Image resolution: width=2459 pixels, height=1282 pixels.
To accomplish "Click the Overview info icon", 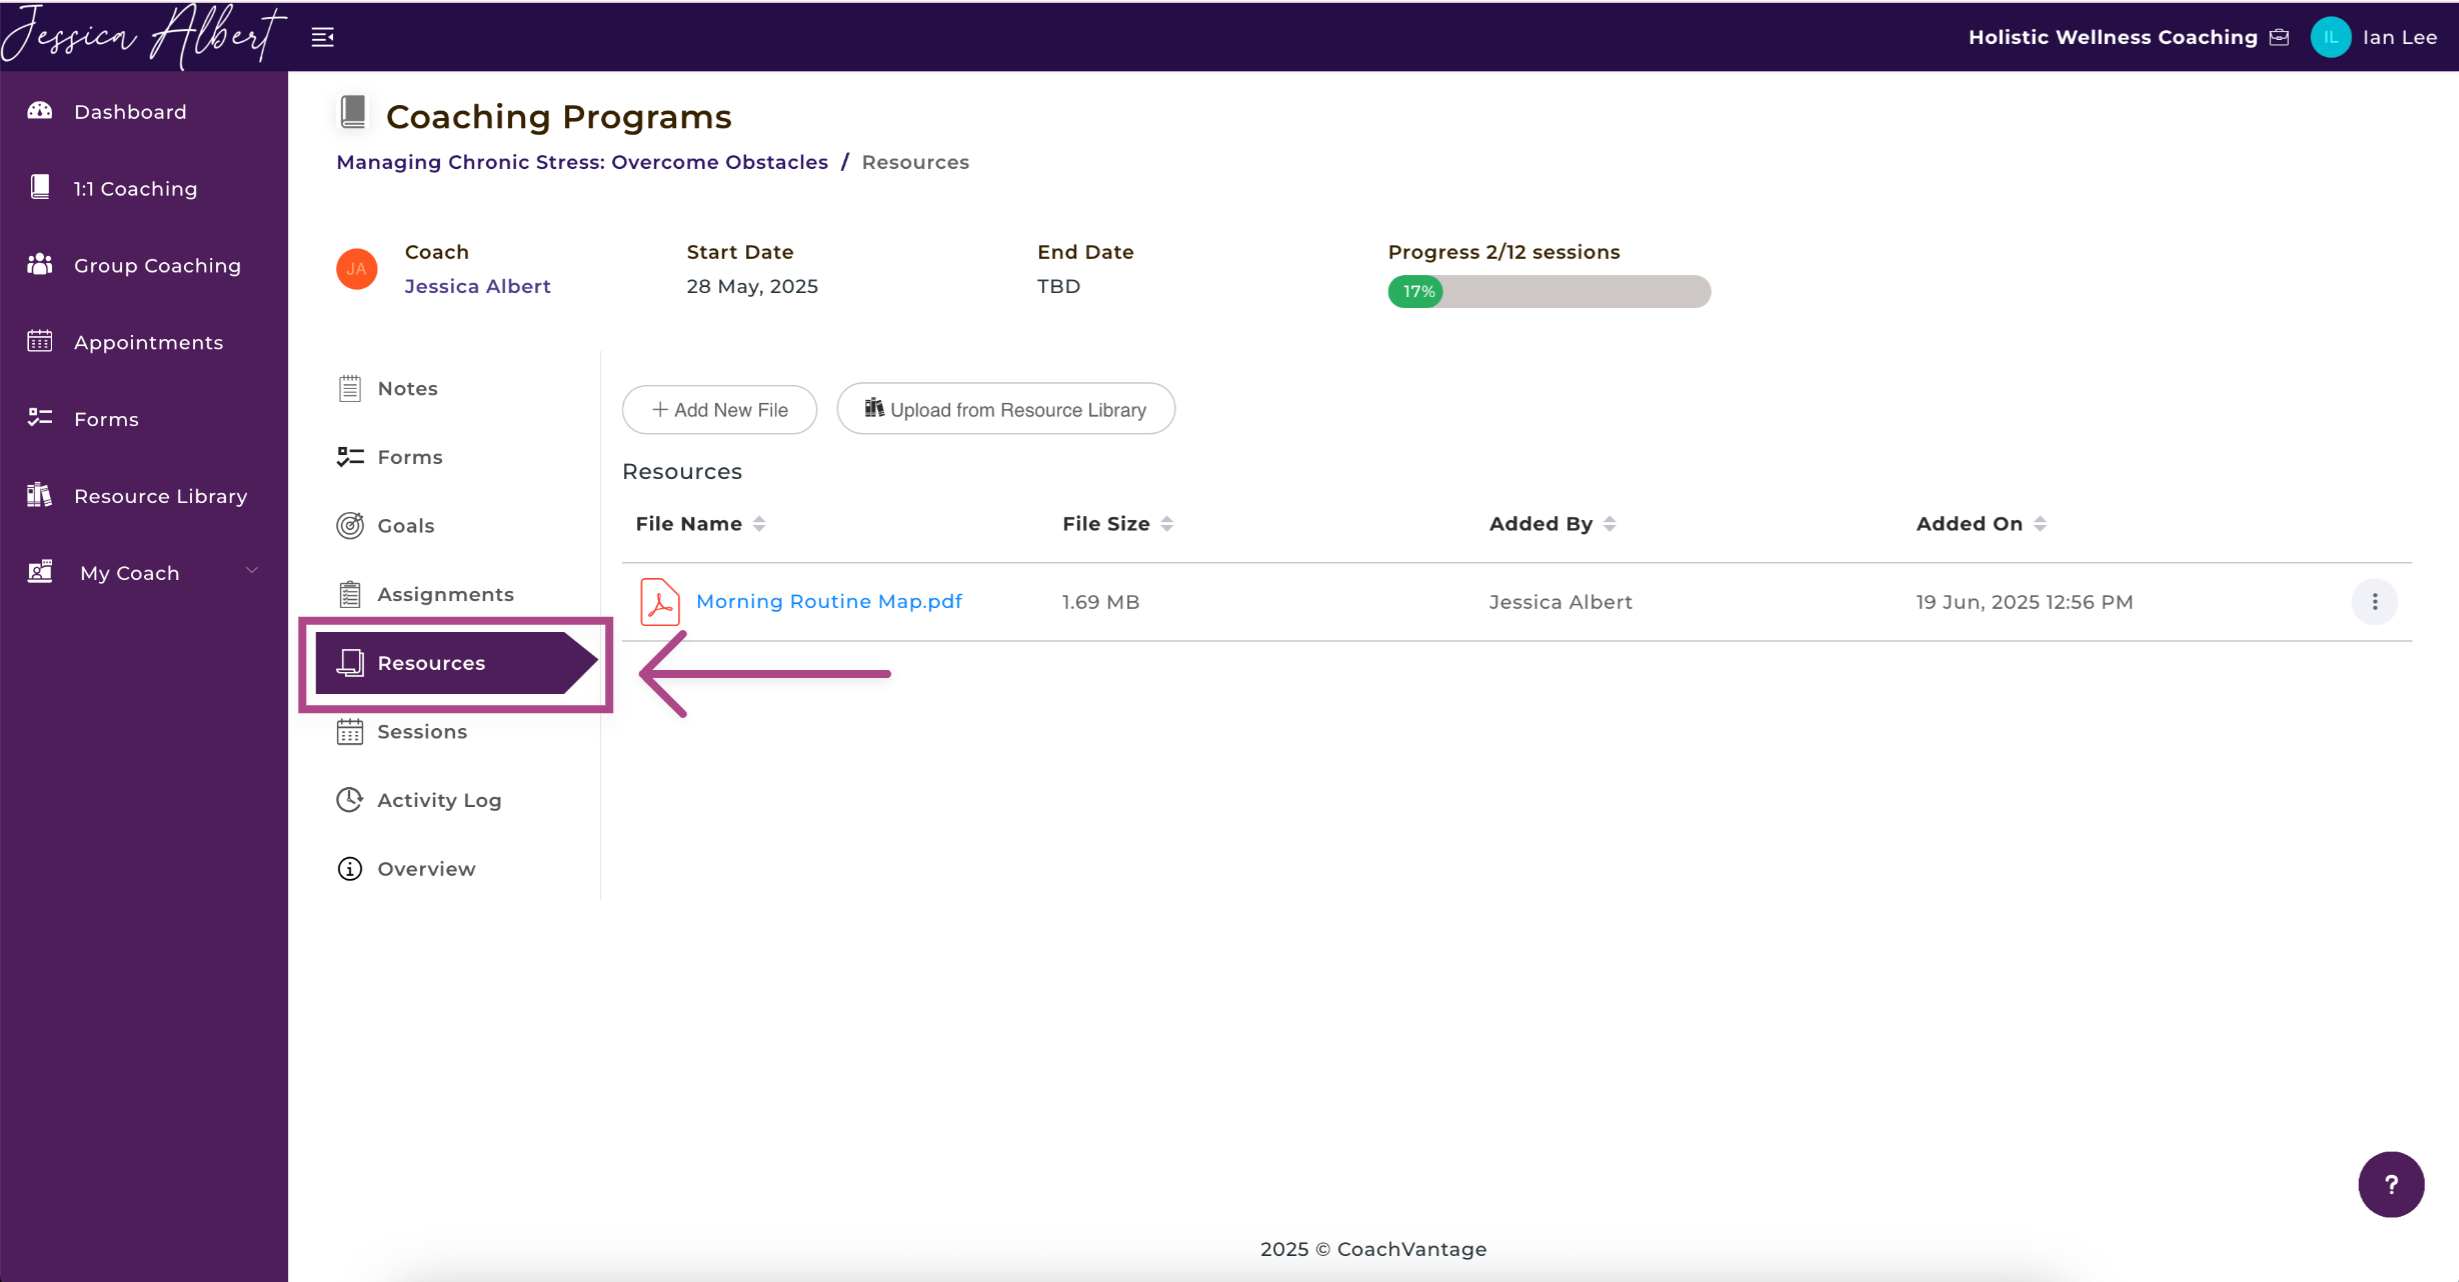I will pyautogui.click(x=349, y=868).
